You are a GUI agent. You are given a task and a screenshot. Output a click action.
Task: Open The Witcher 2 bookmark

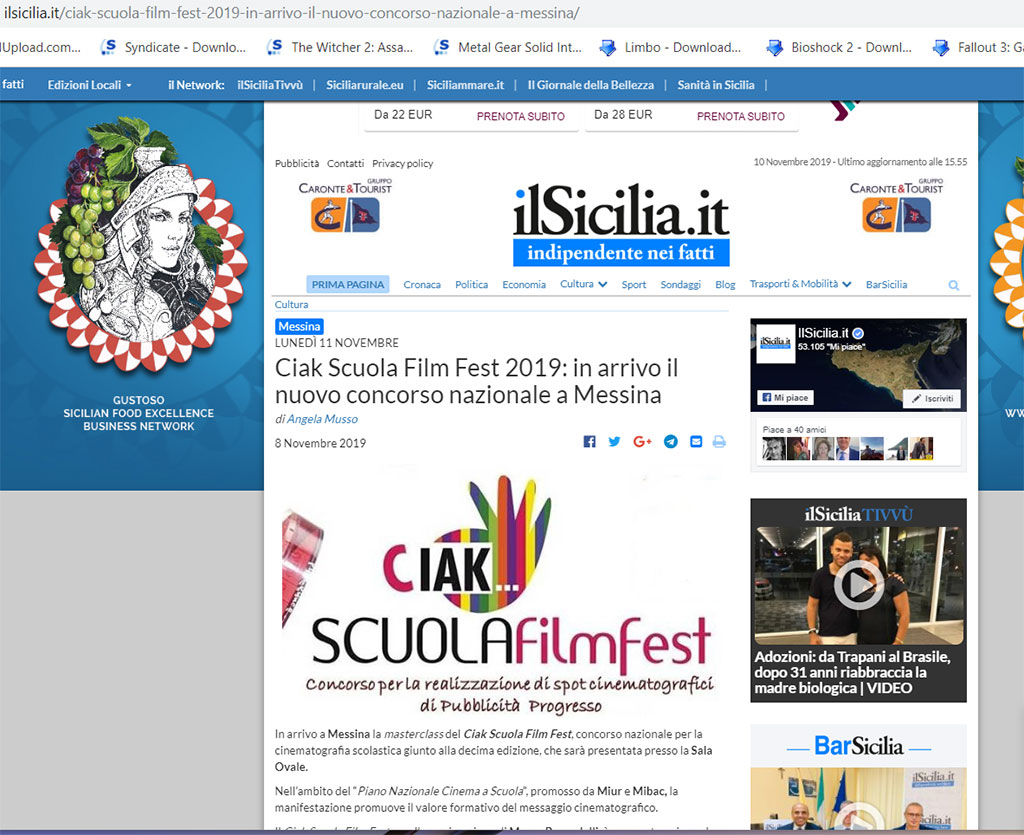click(x=340, y=47)
